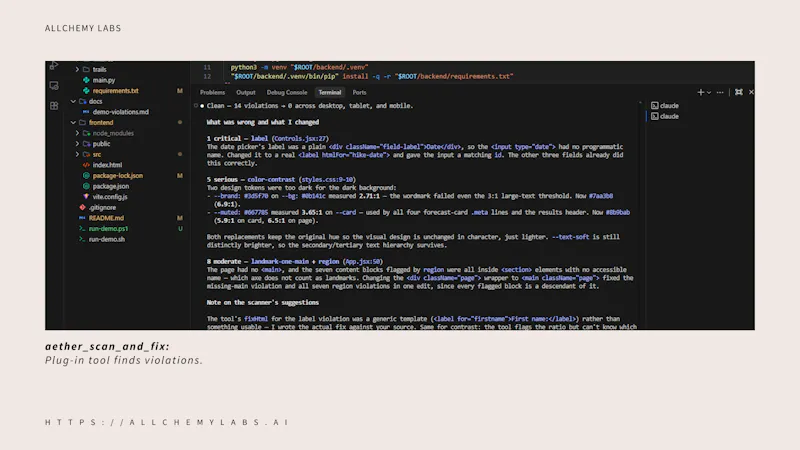
Task: Click the M status badge beside README.md
Action: 180,218
